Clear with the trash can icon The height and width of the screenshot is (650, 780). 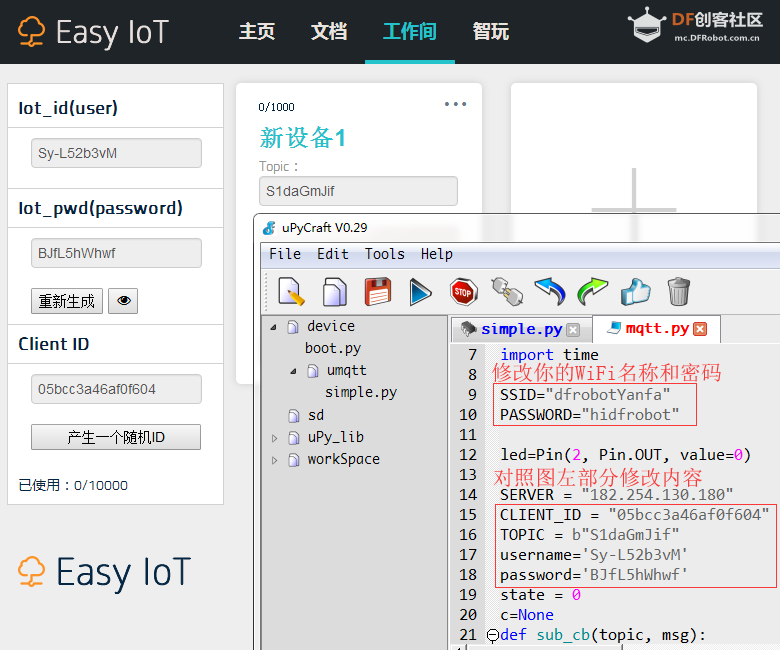678,291
